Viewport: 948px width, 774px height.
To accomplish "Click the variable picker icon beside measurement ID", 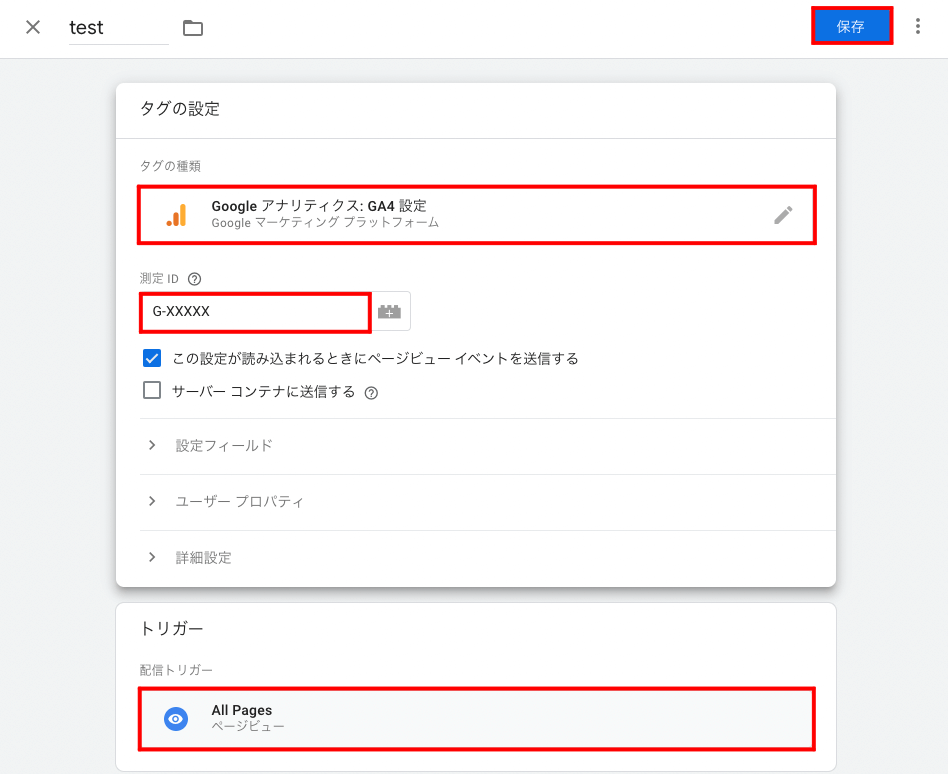I will point(389,311).
